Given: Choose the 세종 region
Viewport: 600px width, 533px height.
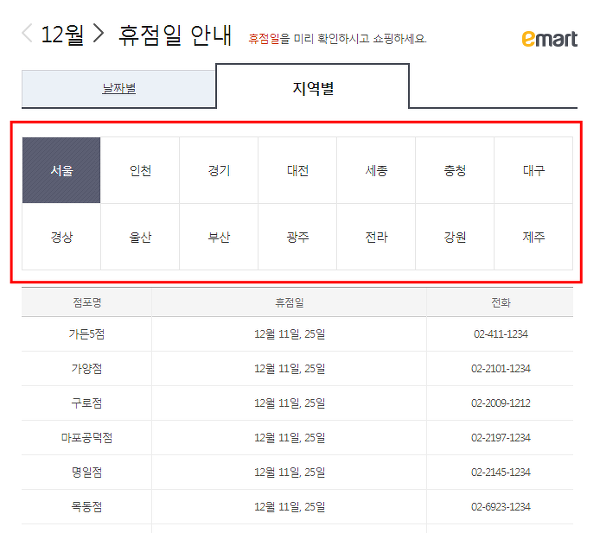Looking at the screenshot, I should coord(376,170).
